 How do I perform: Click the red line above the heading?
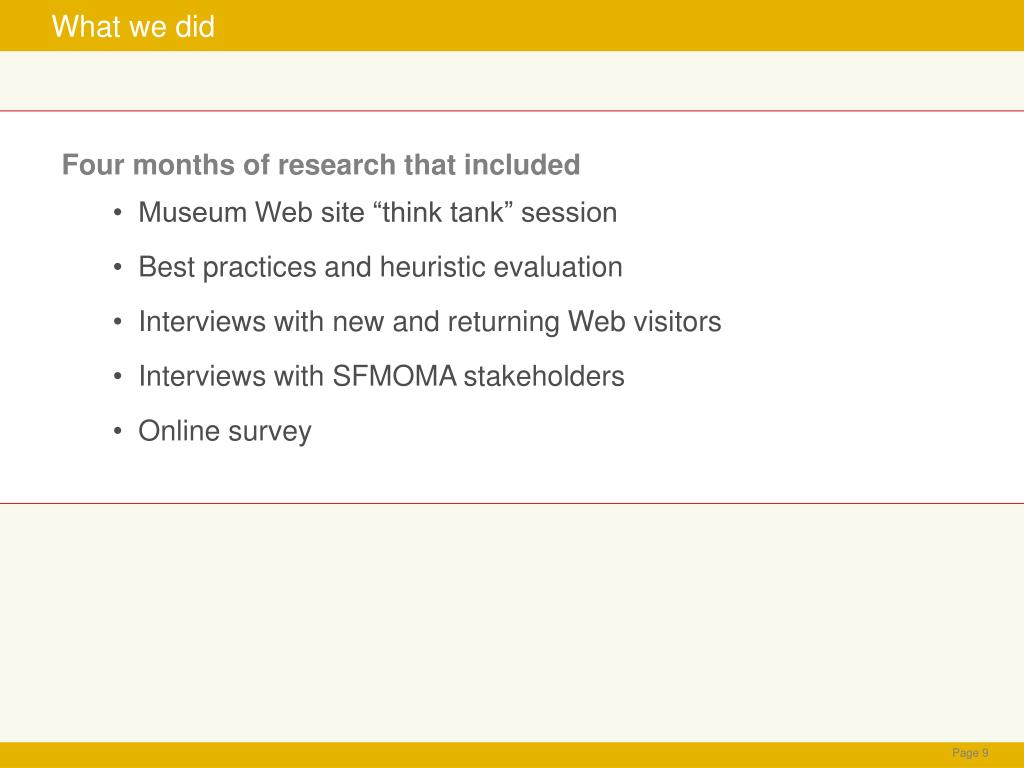512,111
